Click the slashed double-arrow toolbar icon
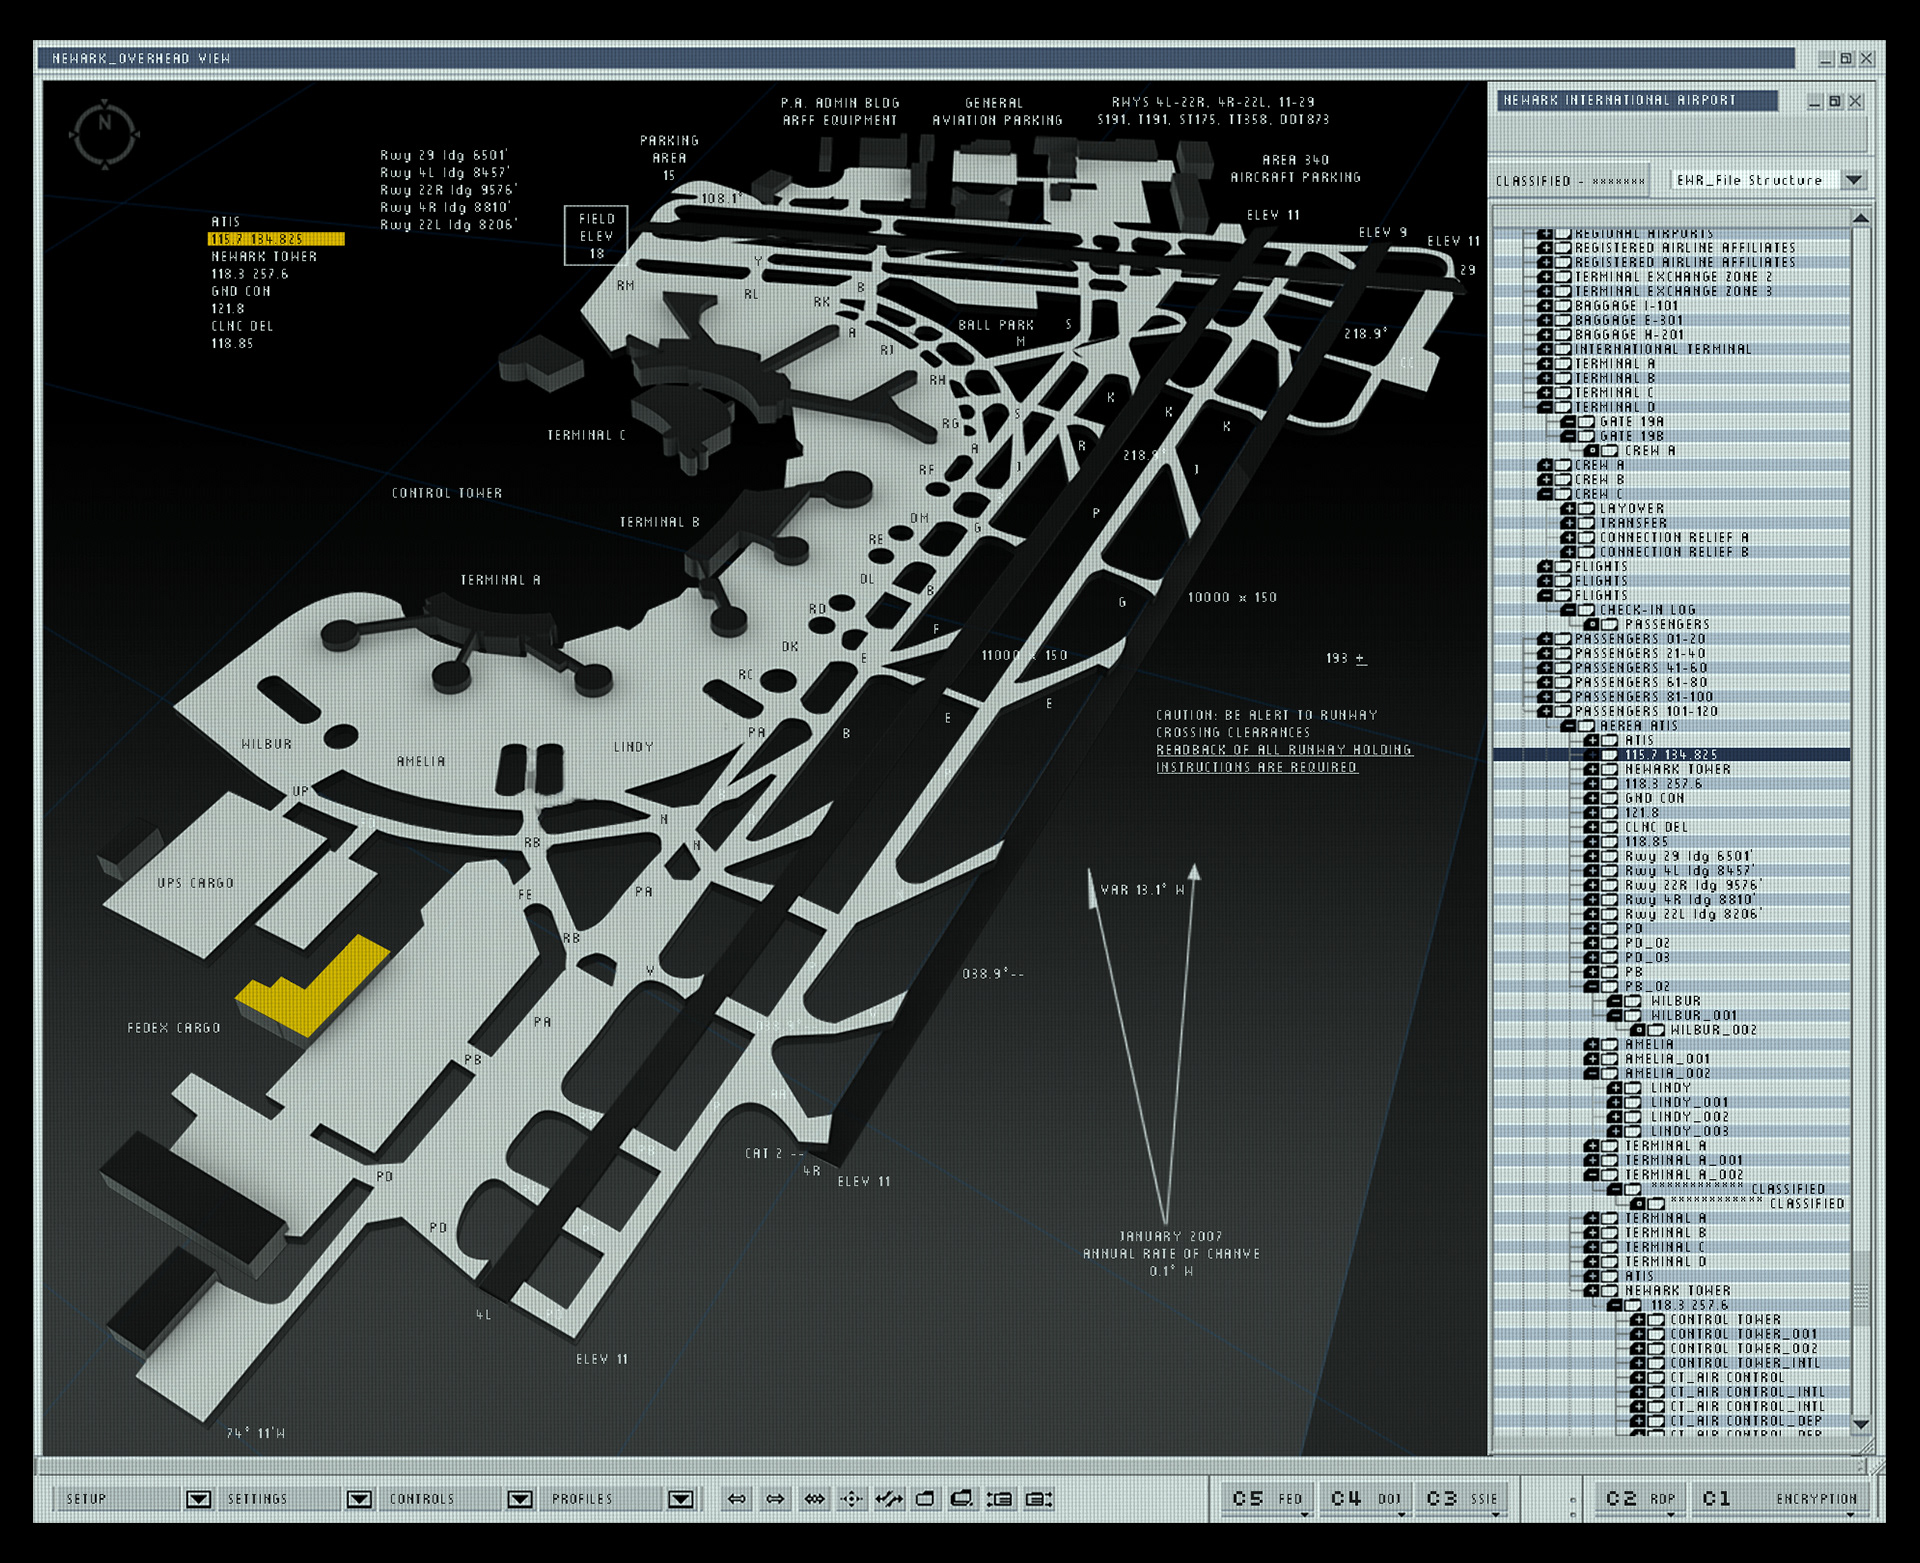1920x1563 pixels. tap(888, 1498)
